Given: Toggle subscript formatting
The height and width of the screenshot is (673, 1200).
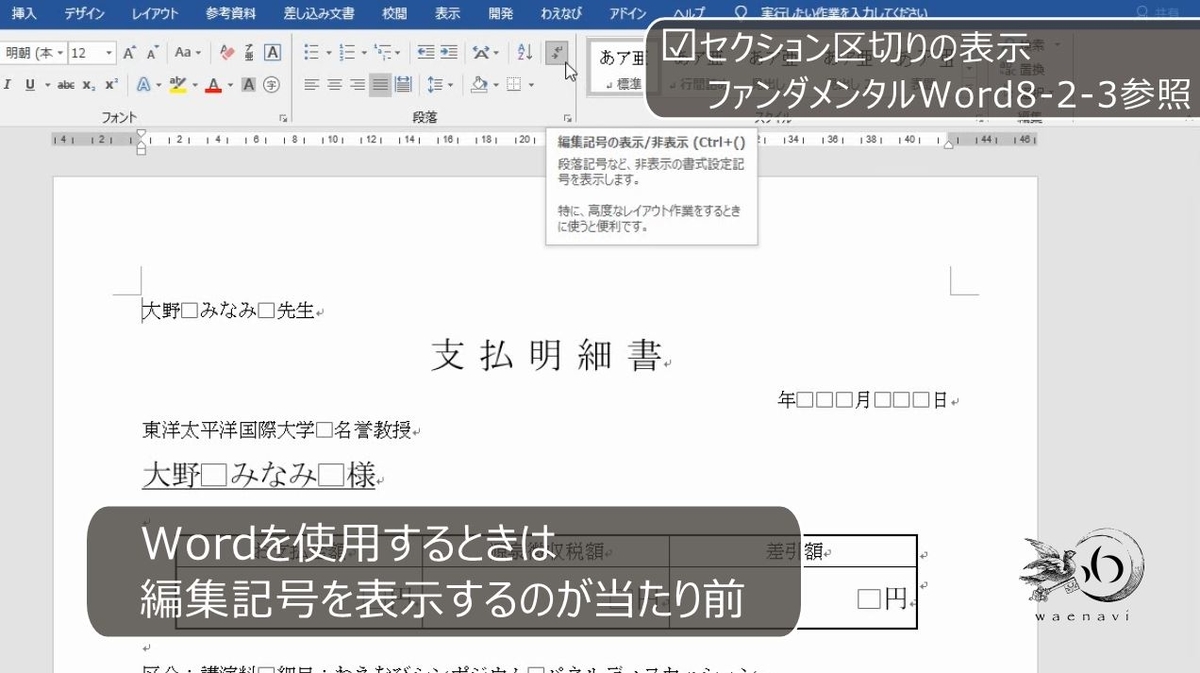Looking at the screenshot, I should click(x=89, y=85).
